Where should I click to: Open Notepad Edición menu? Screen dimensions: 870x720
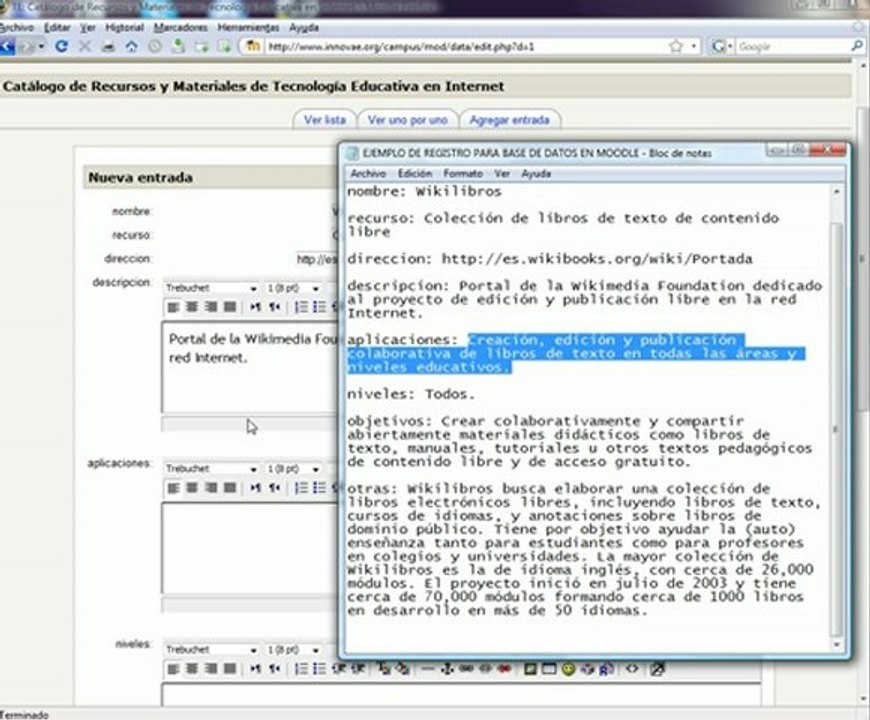[414, 174]
